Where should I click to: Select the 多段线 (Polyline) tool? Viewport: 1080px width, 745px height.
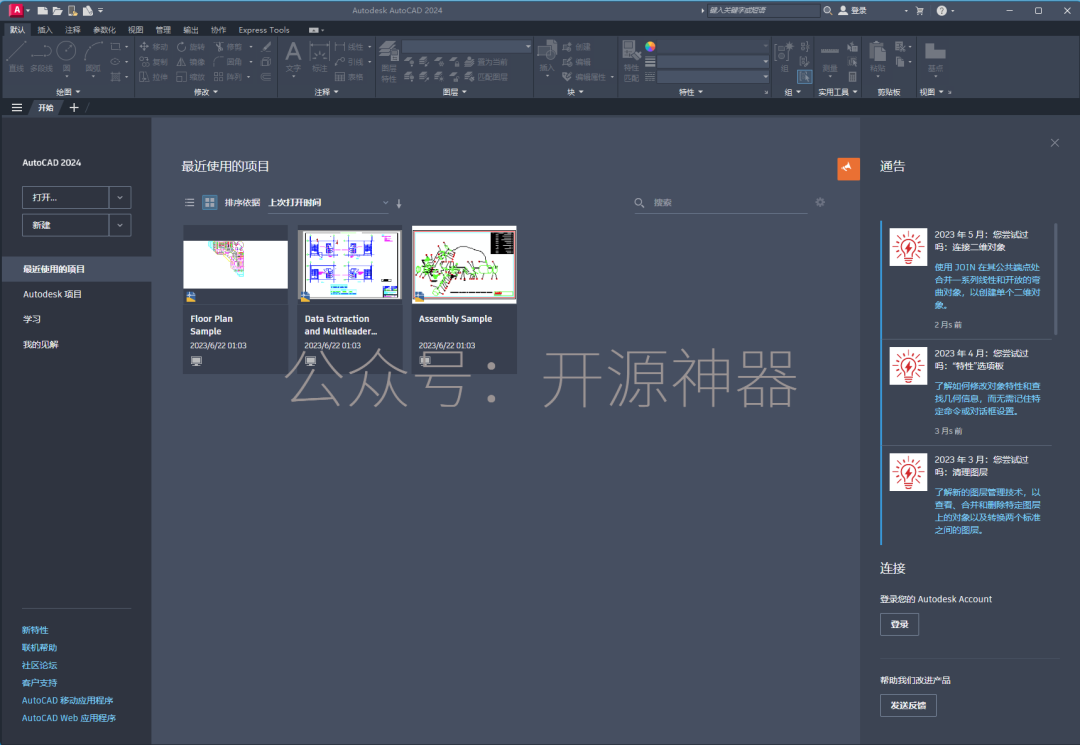point(41,55)
